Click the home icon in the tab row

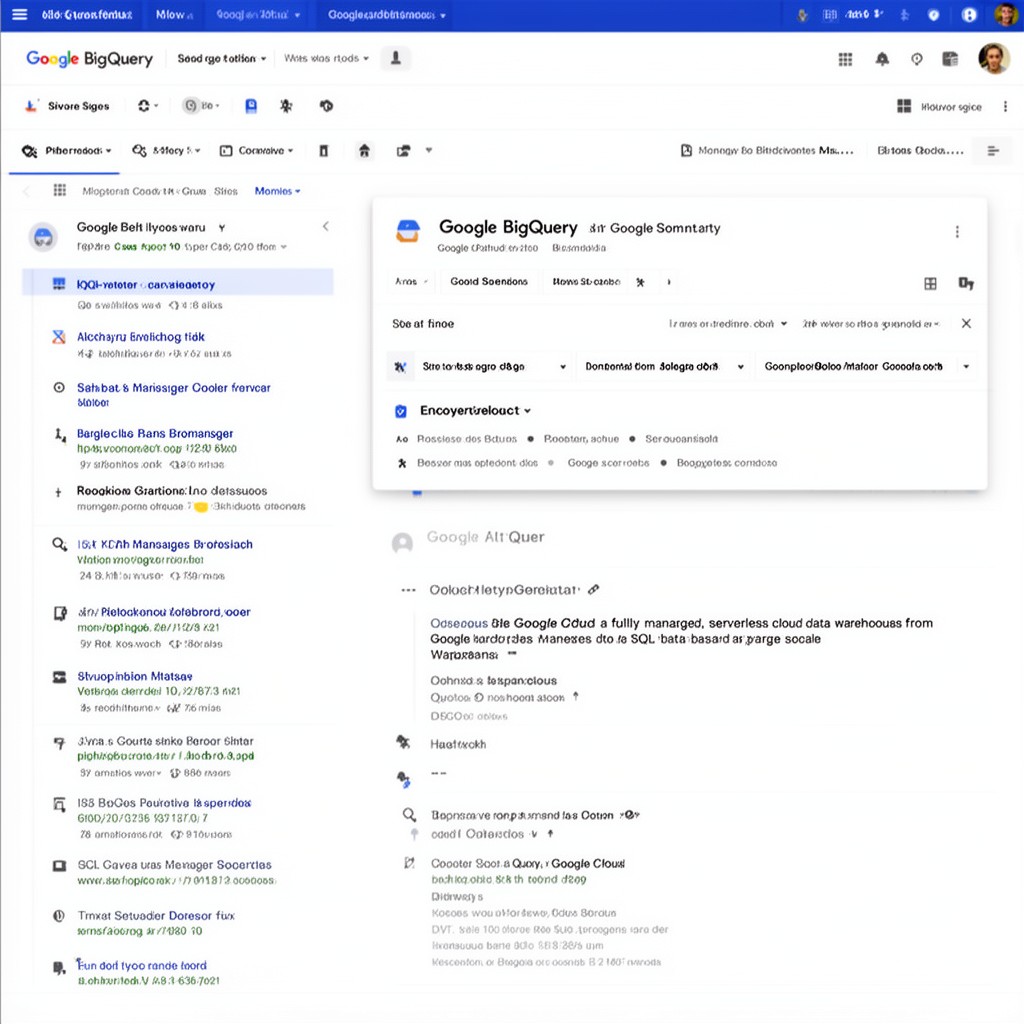(364, 151)
